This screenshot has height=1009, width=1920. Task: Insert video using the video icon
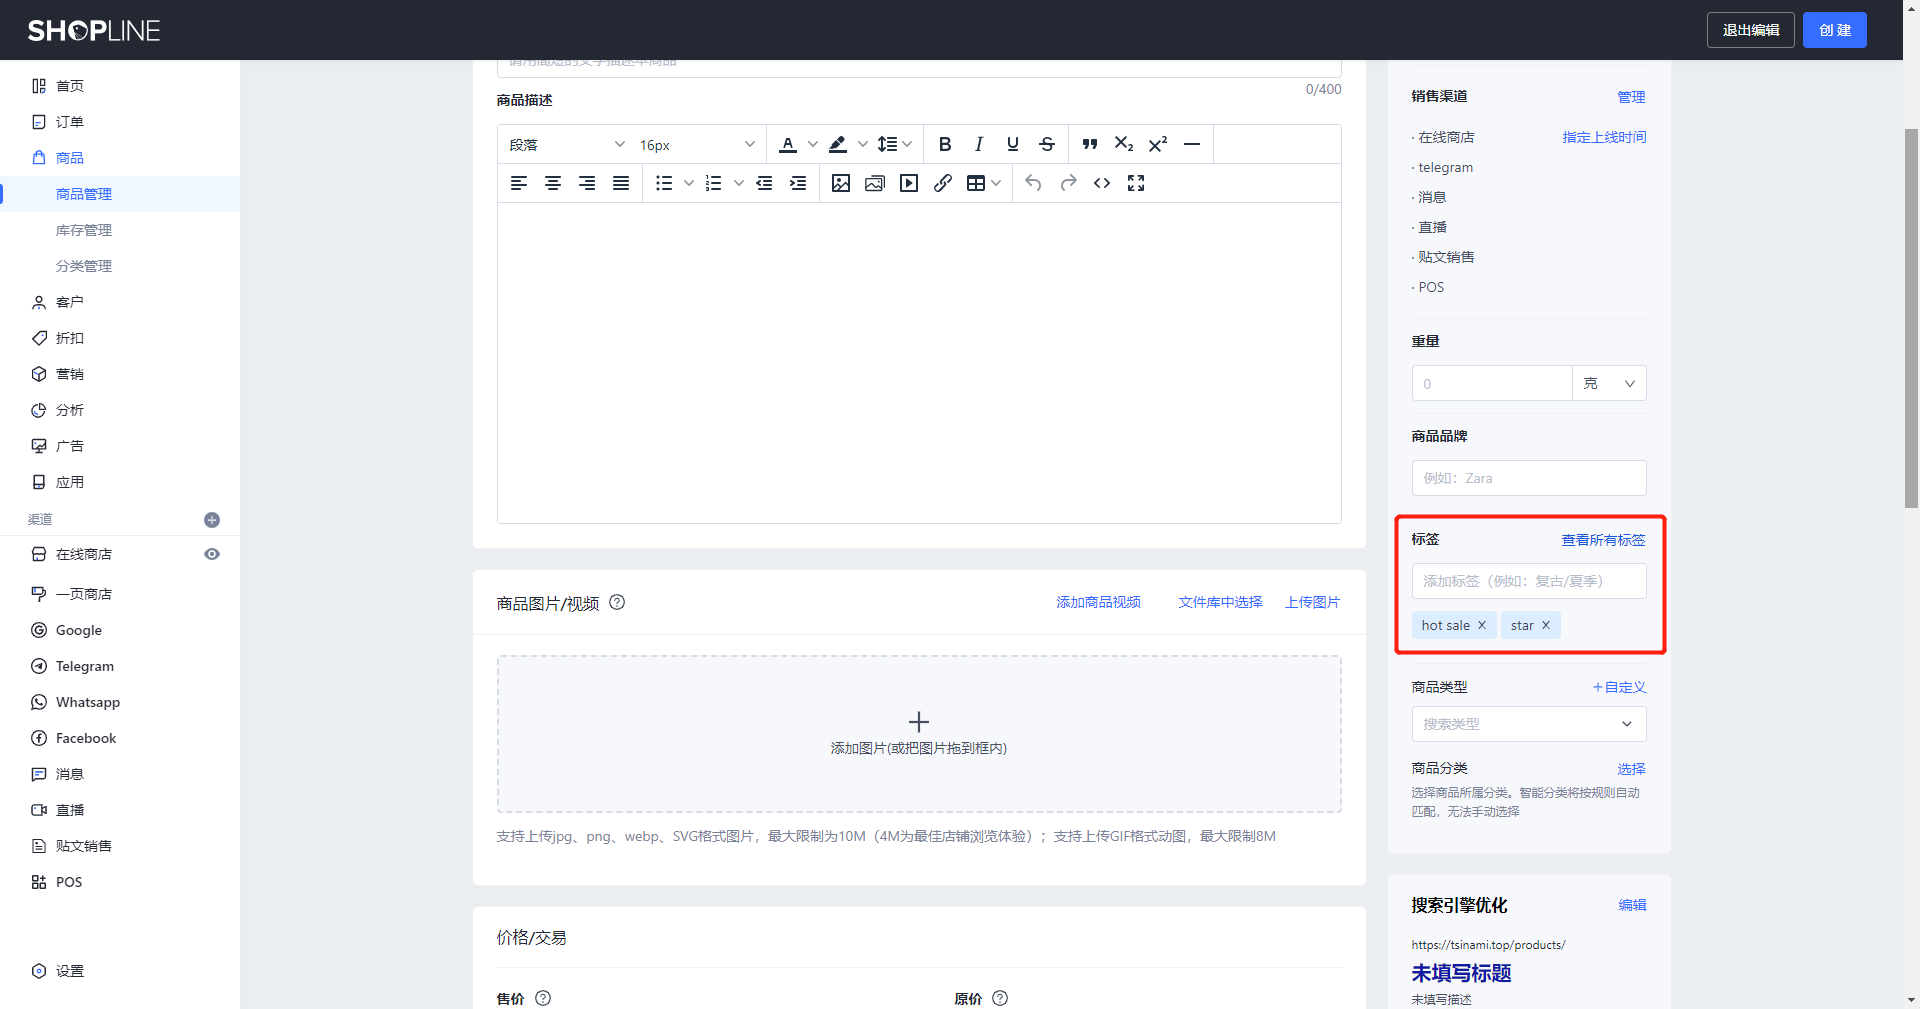pyautogui.click(x=908, y=183)
